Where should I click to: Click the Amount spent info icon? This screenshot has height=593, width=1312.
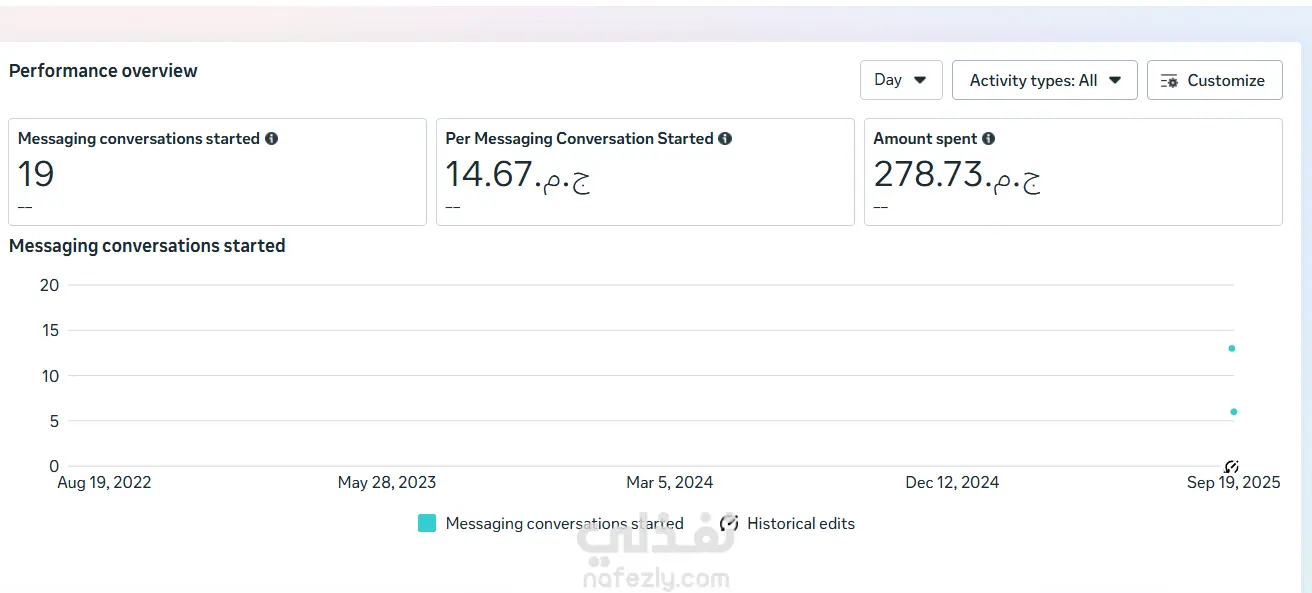(988, 139)
